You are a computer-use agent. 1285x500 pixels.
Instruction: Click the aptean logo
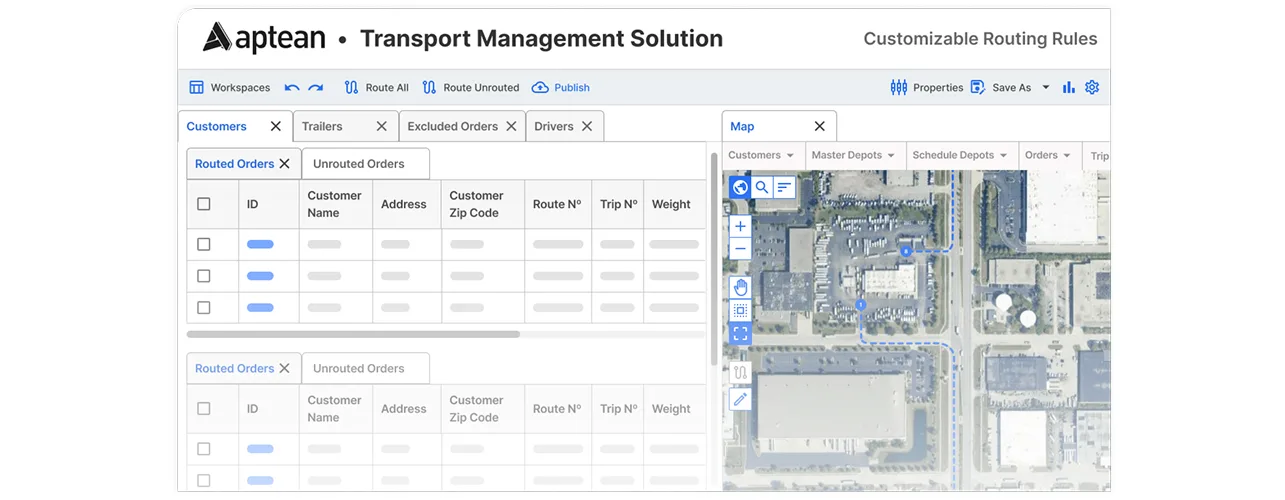coord(264,38)
